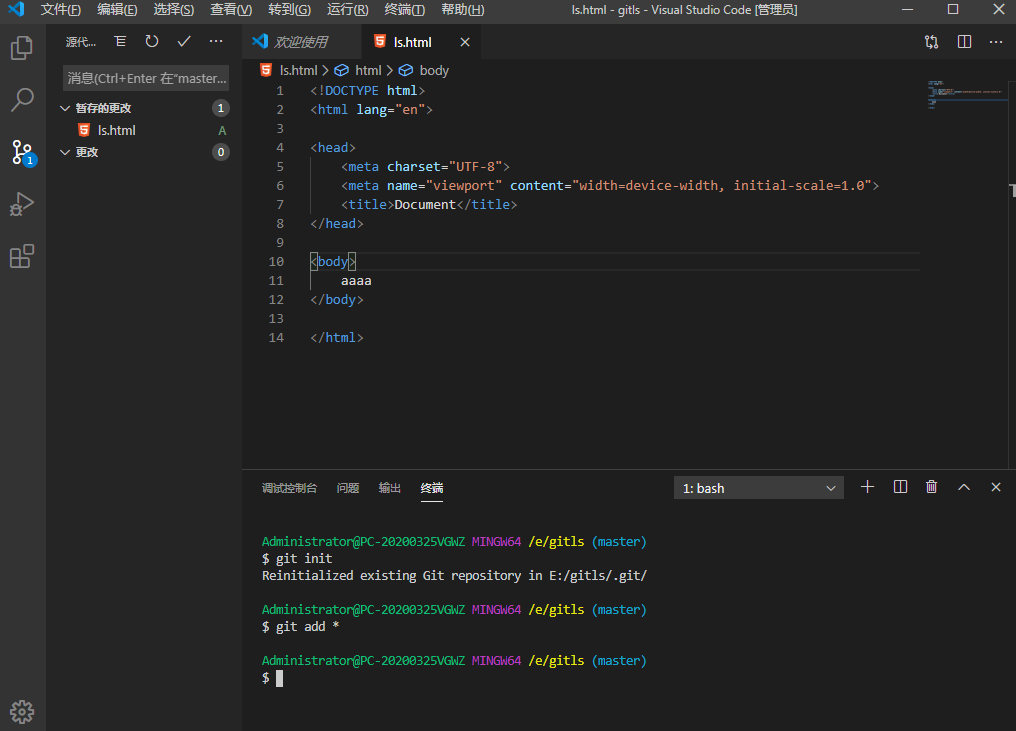Open the '1: bash' terminal selector dropdown

[759, 488]
